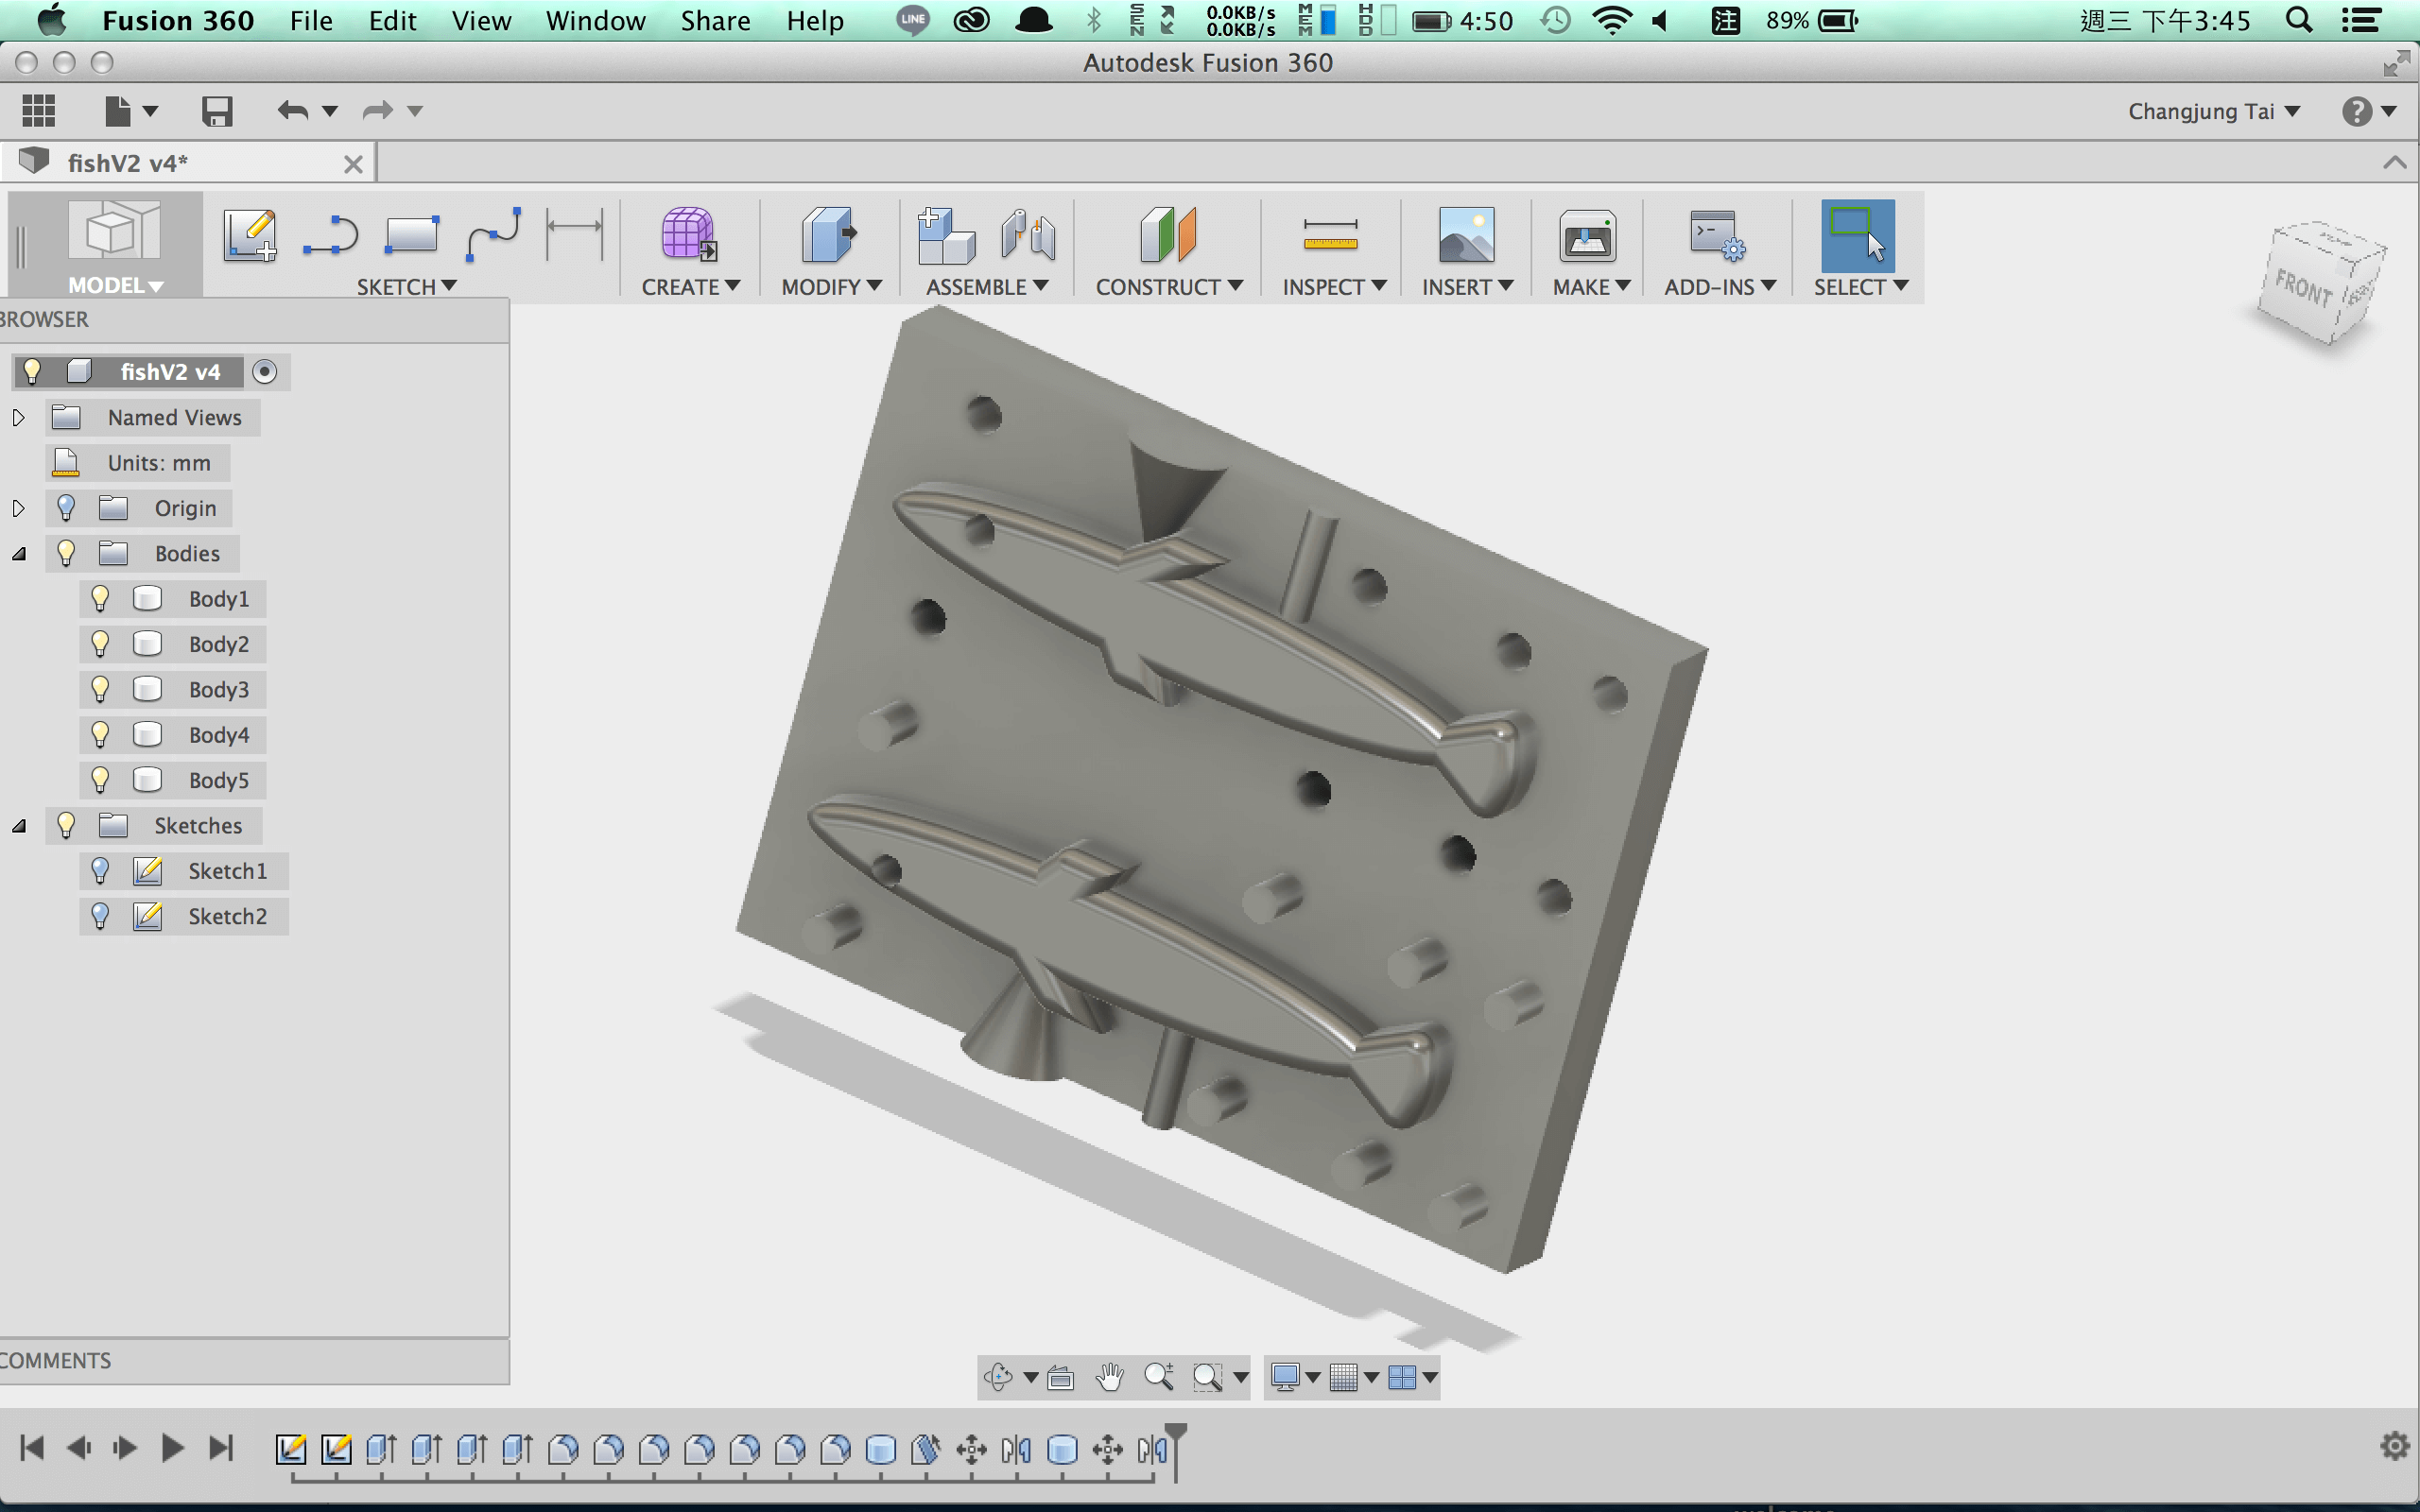Click the Midplane construct icon
The image size is (2420, 1512).
1168,236
